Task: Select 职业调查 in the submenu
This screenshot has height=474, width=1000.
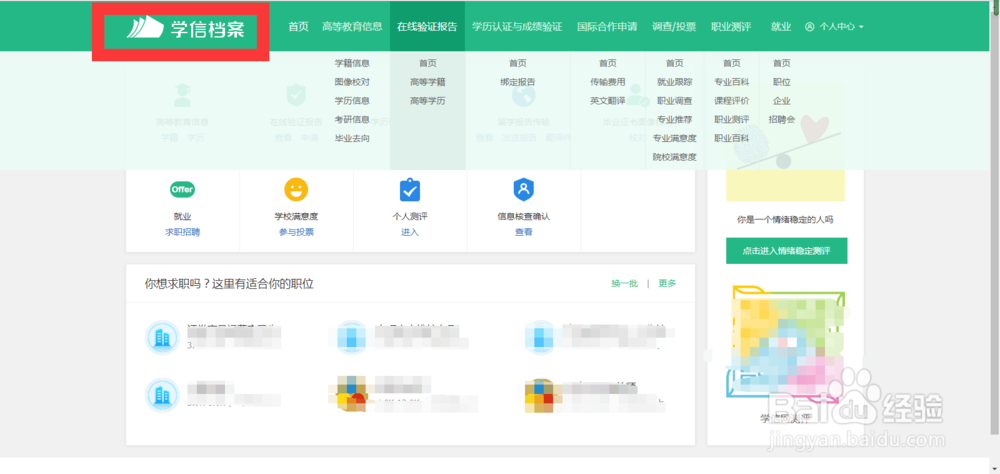Action: [675, 101]
